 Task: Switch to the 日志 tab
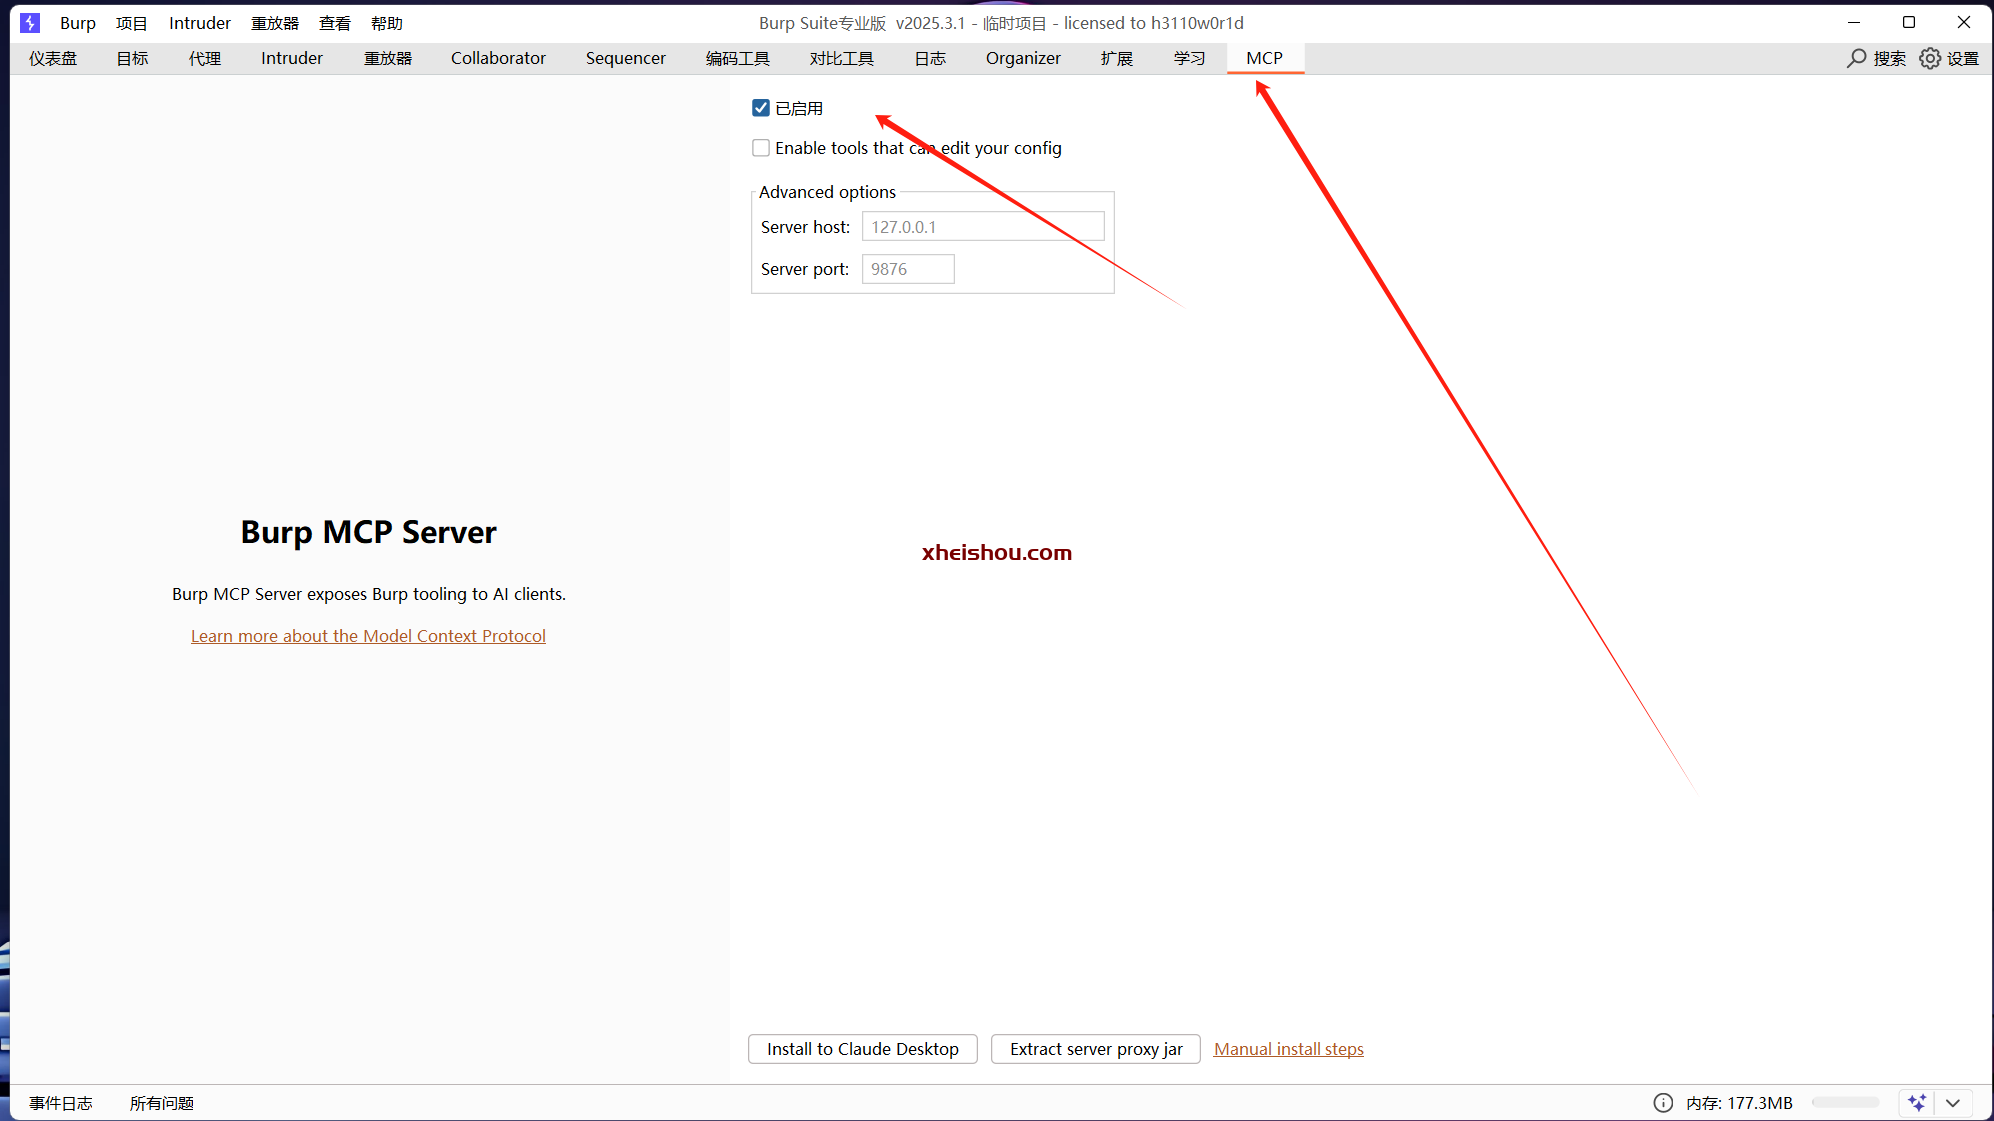click(x=930, y=58)
